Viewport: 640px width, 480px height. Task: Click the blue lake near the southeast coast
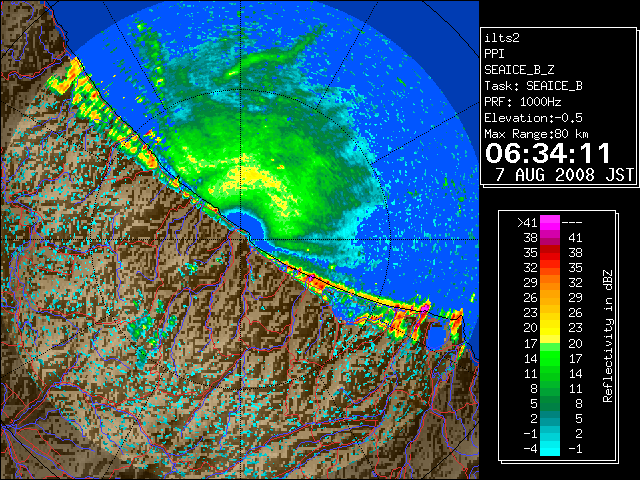coord(437,336)
